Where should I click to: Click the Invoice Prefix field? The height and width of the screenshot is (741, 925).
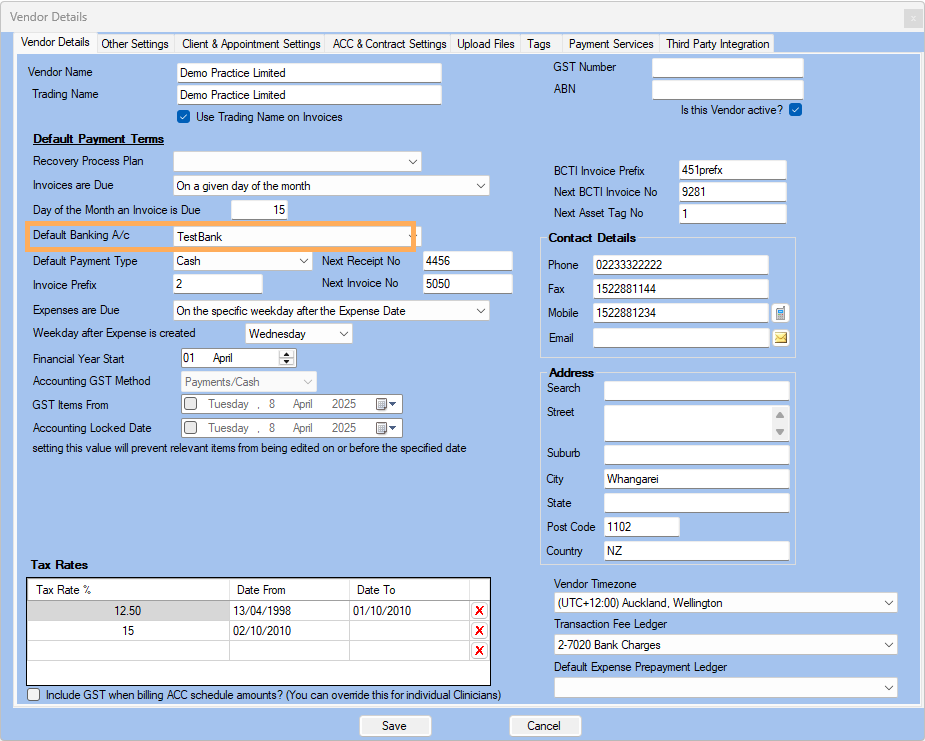click(218, 284)
